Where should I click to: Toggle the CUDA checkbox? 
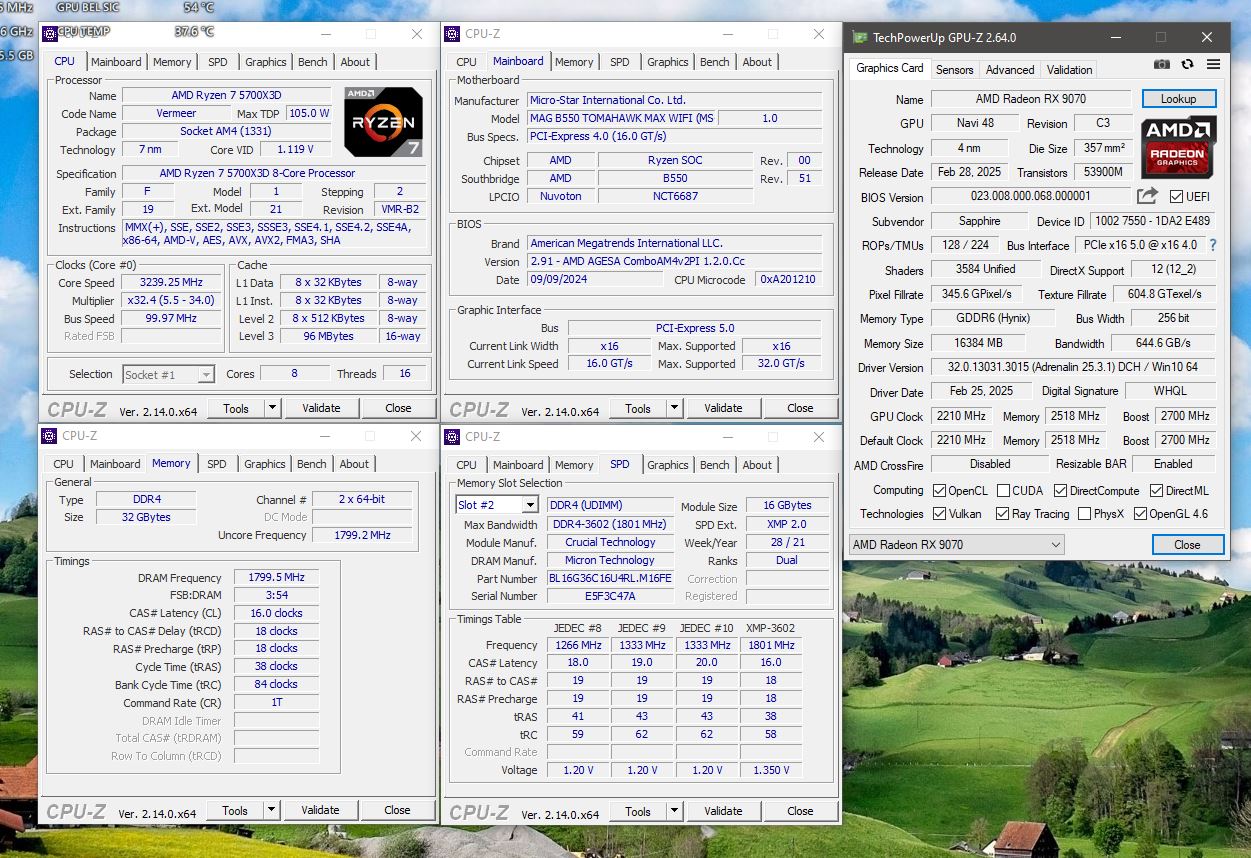(x=1002, y=491)
